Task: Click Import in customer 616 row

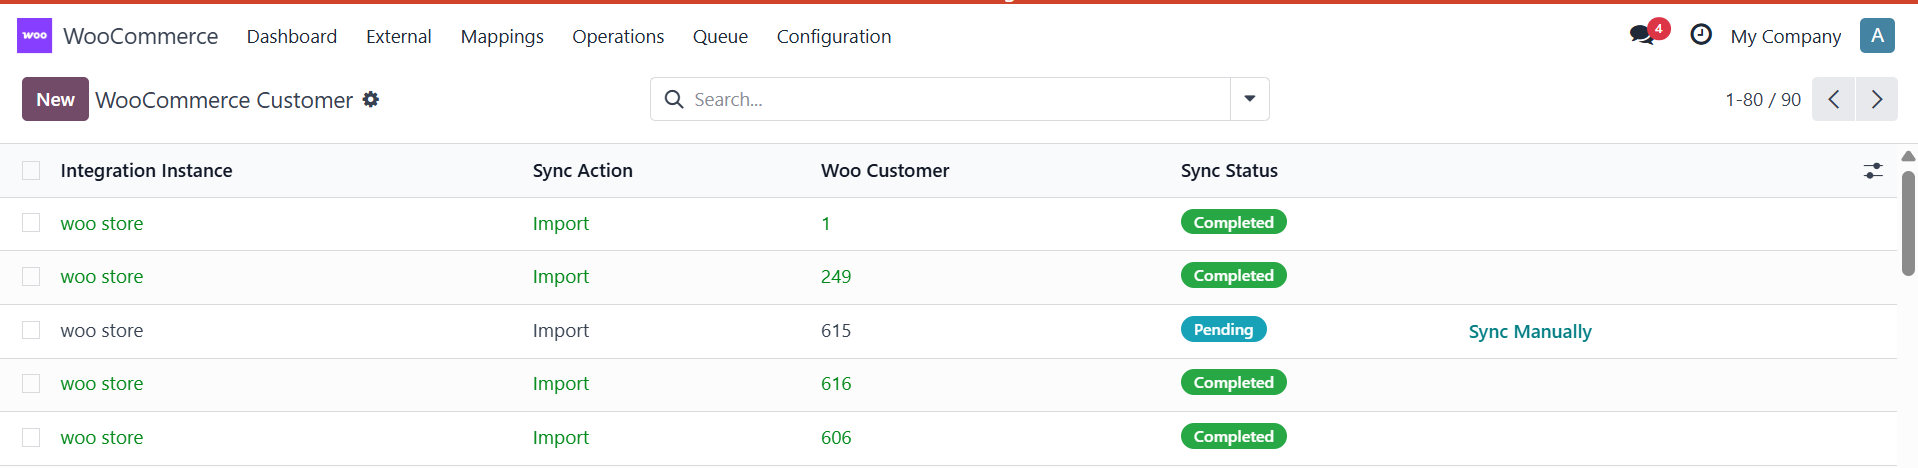Action: (561, 383)
